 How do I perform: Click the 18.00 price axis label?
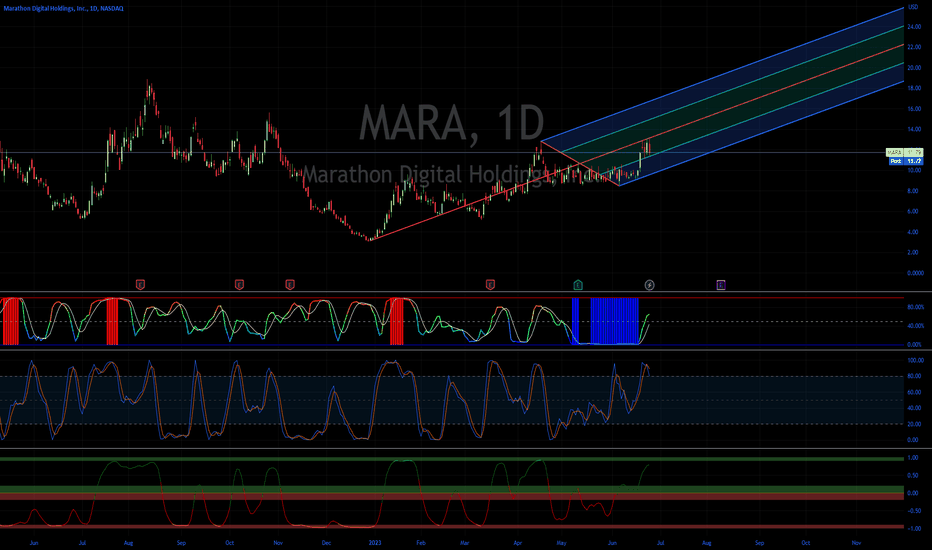914,88
